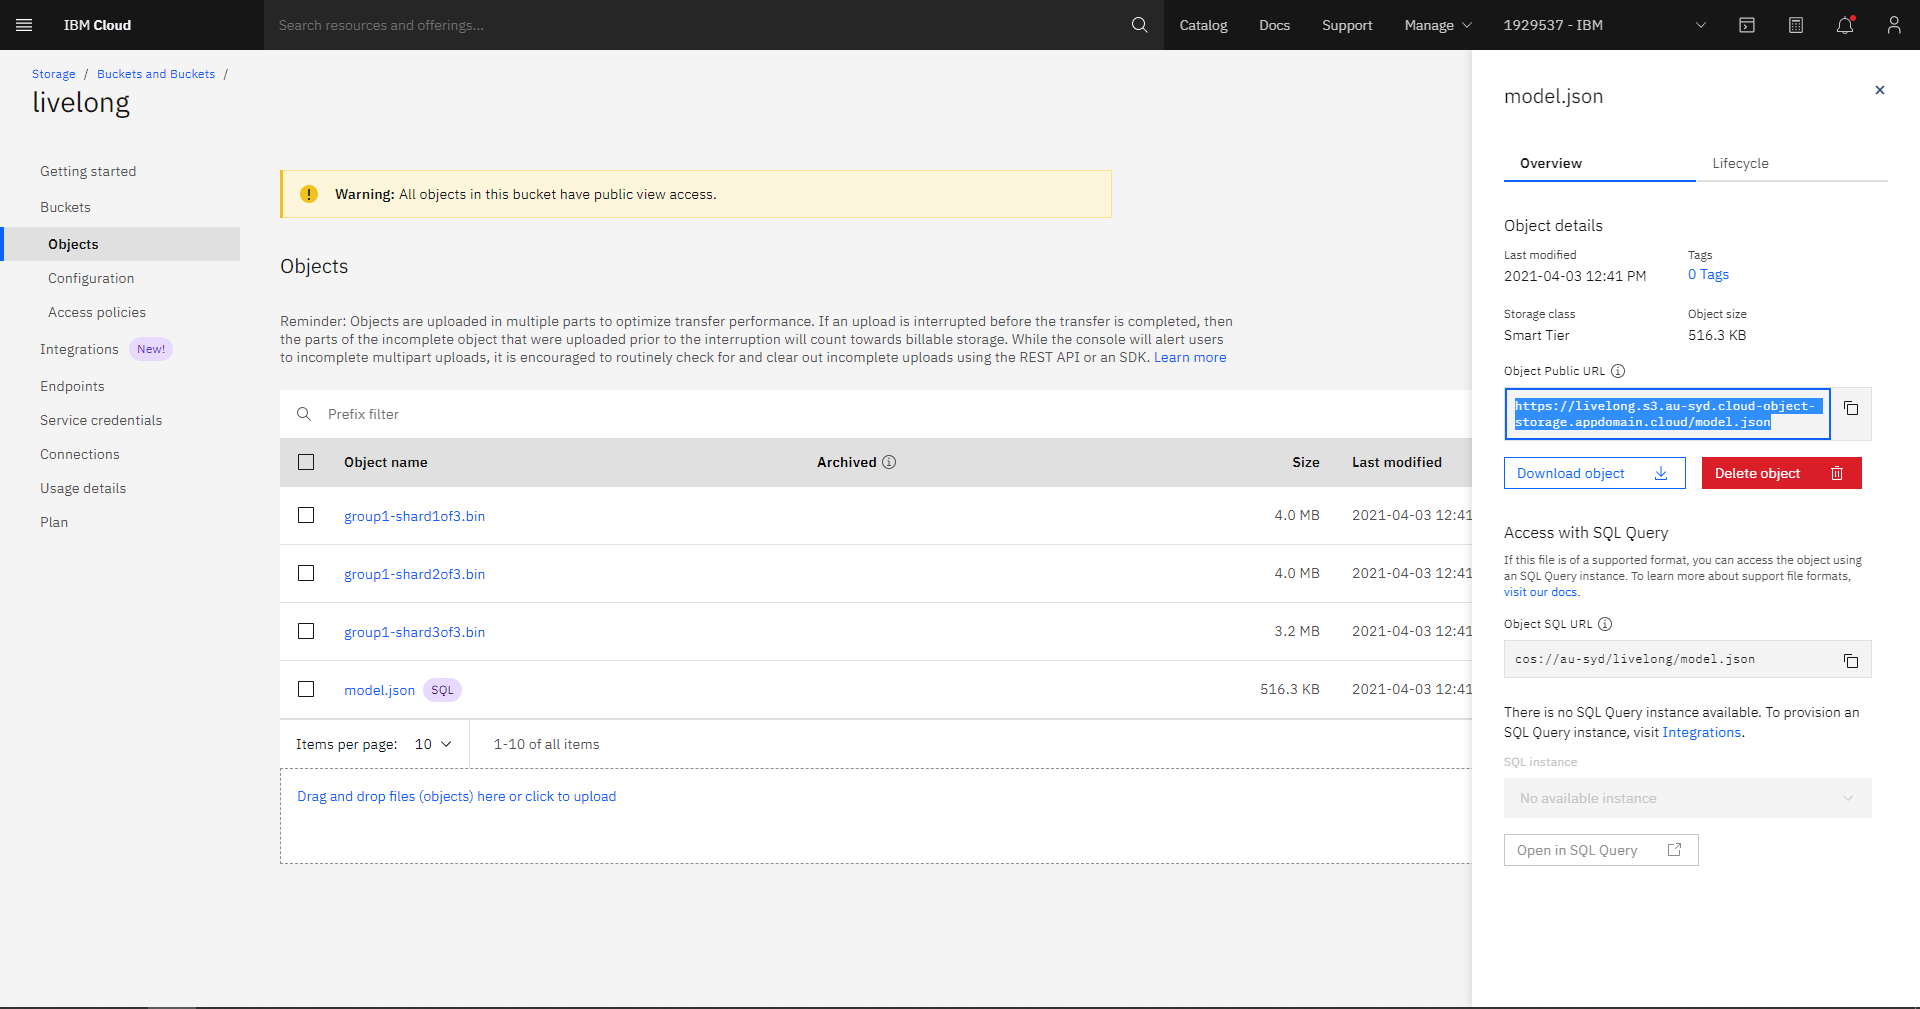Check the group1-shard1of3.bin checkbox

pos(306,515)
